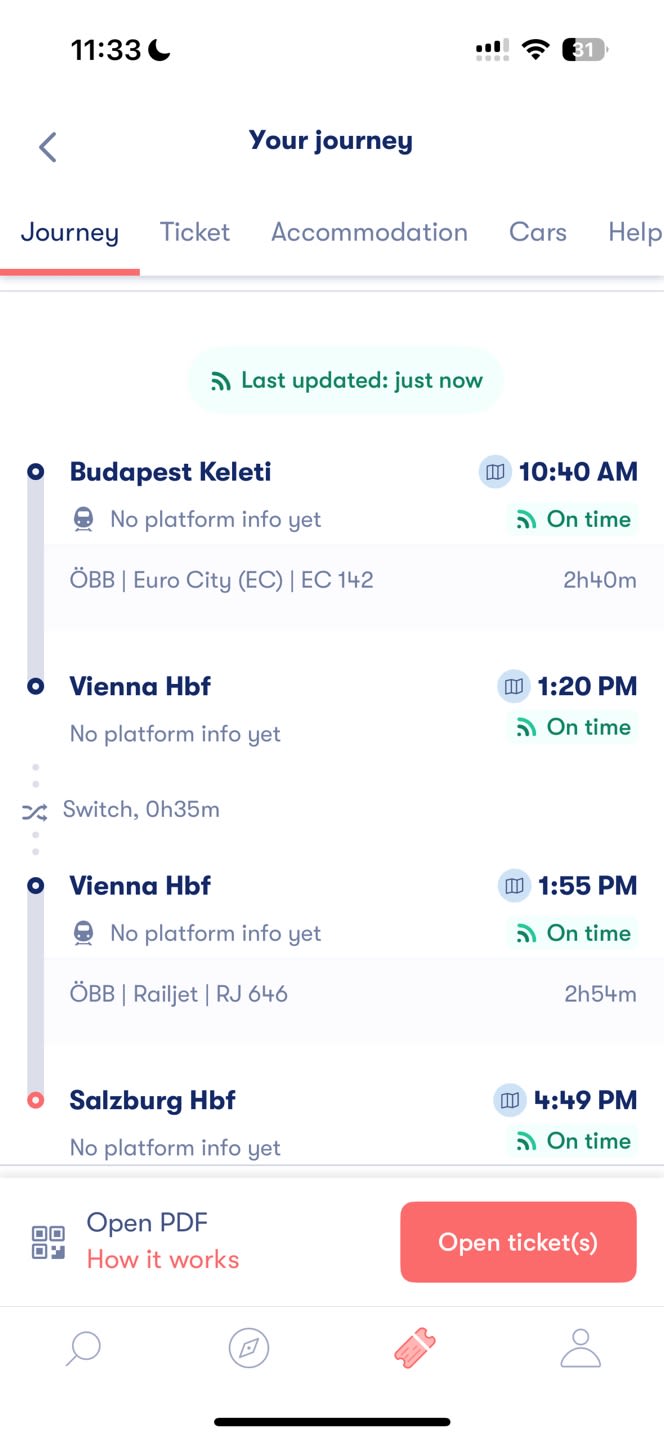The height and width of the screenshot is (1440, 664).
Task: Go to the Help tab
Action: tap(635, 232)
